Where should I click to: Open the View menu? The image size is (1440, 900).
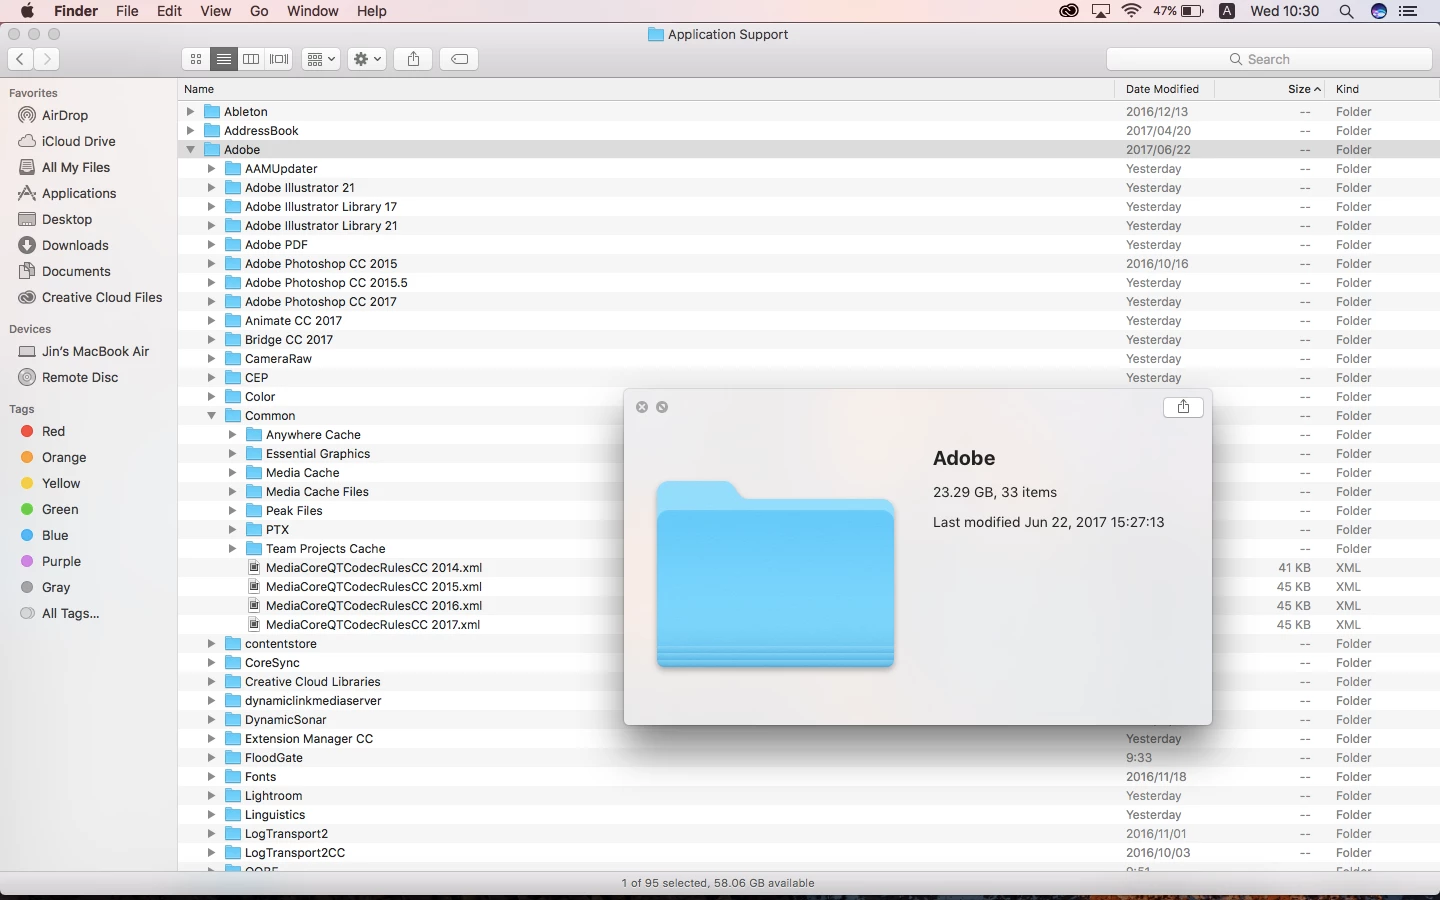pos(216,11)
